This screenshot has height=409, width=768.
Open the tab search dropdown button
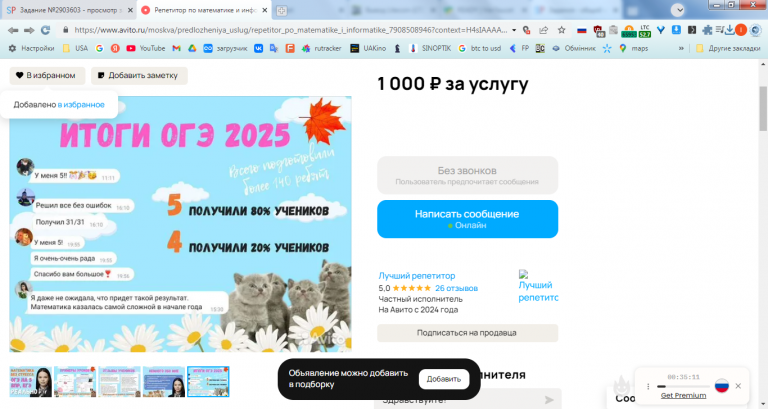pyautogui.click(x=677, y=10)
